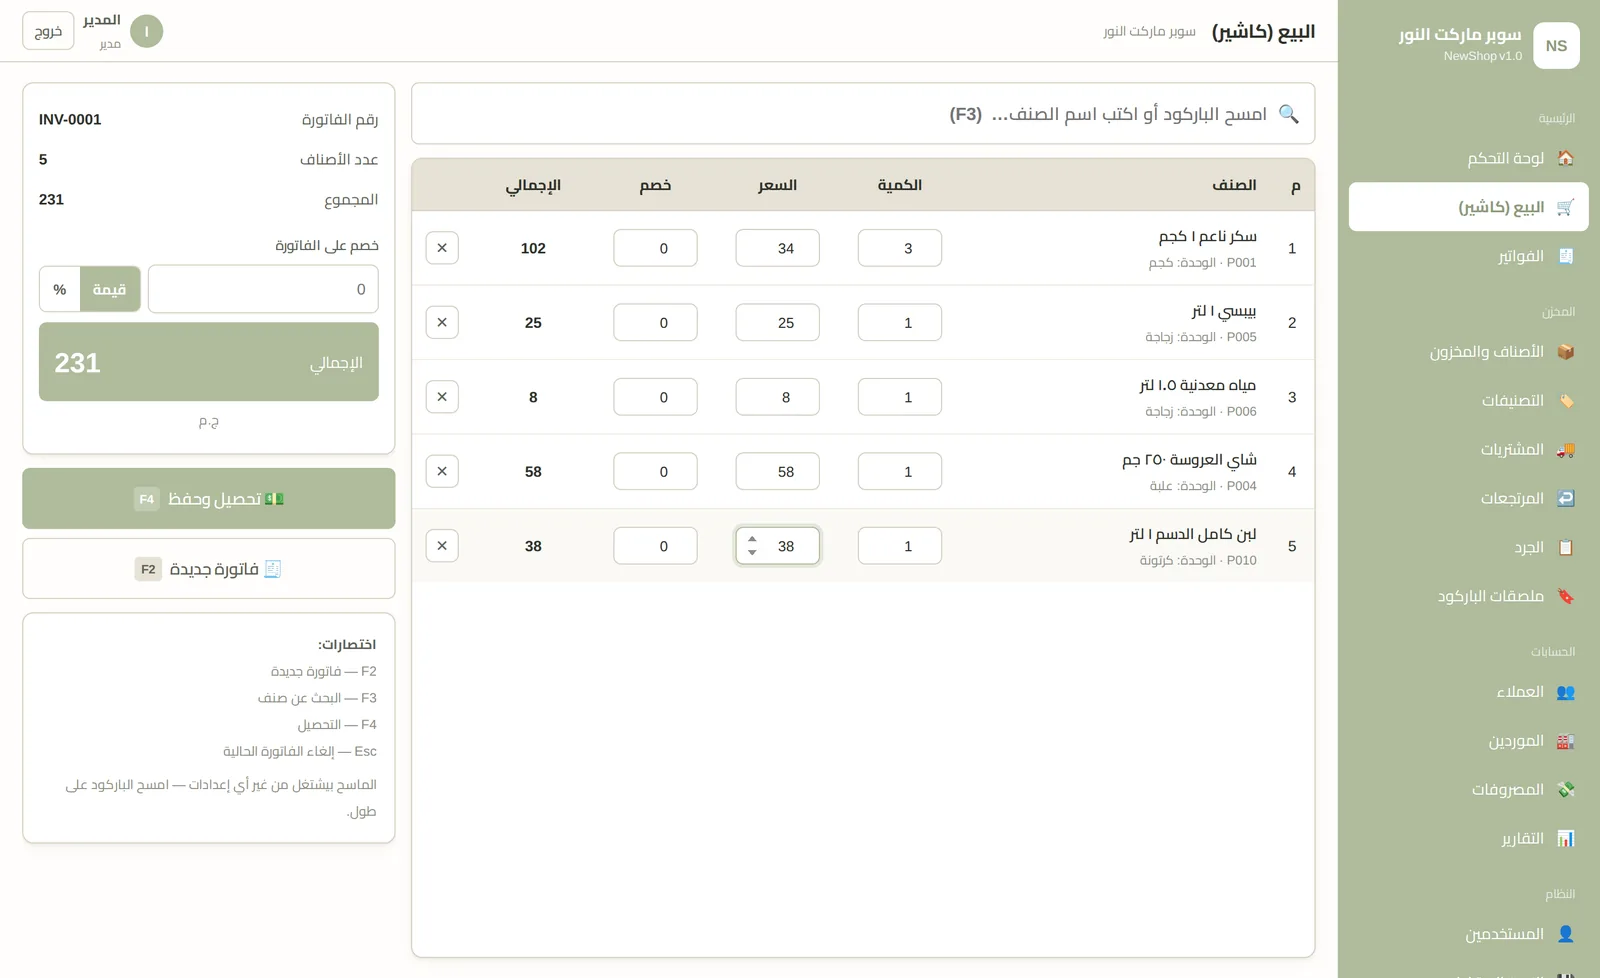Select البيع (كاشير) sidebar item
Screen dimensions: 1600x978
1468,207
